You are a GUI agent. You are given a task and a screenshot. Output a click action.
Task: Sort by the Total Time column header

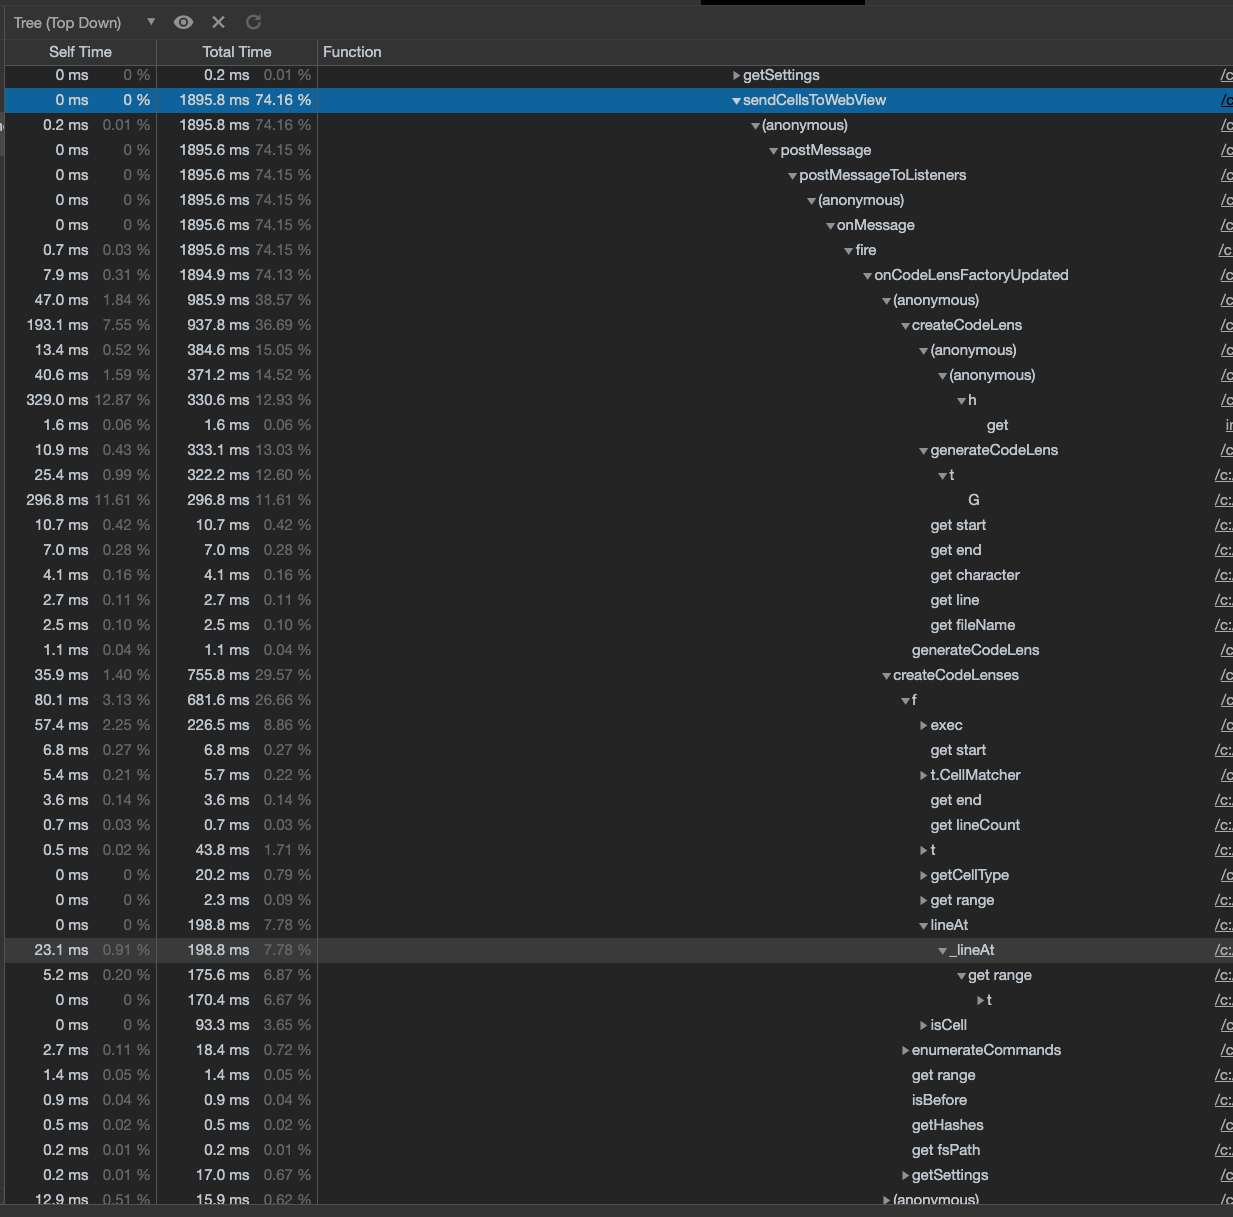pyautogui.click(x=236, y=52)
